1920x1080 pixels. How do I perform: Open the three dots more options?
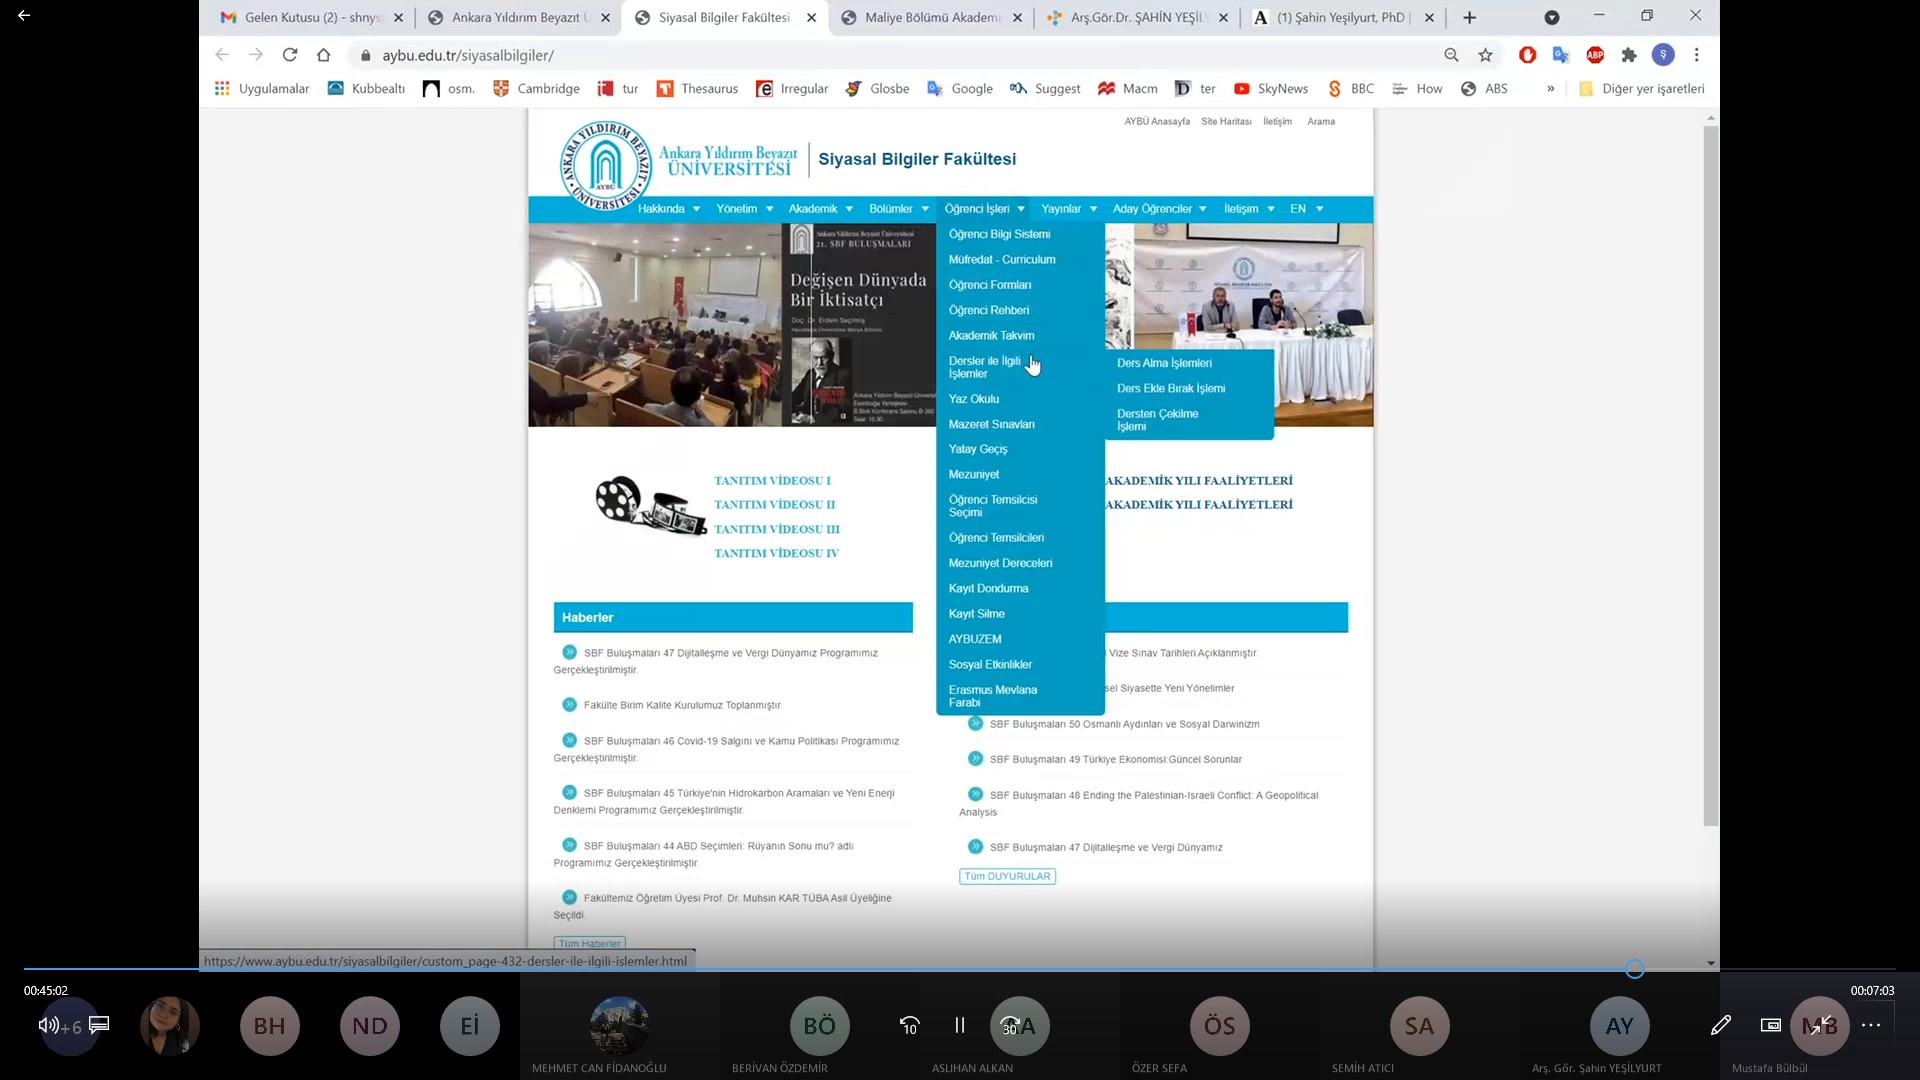(1871, 1025)
